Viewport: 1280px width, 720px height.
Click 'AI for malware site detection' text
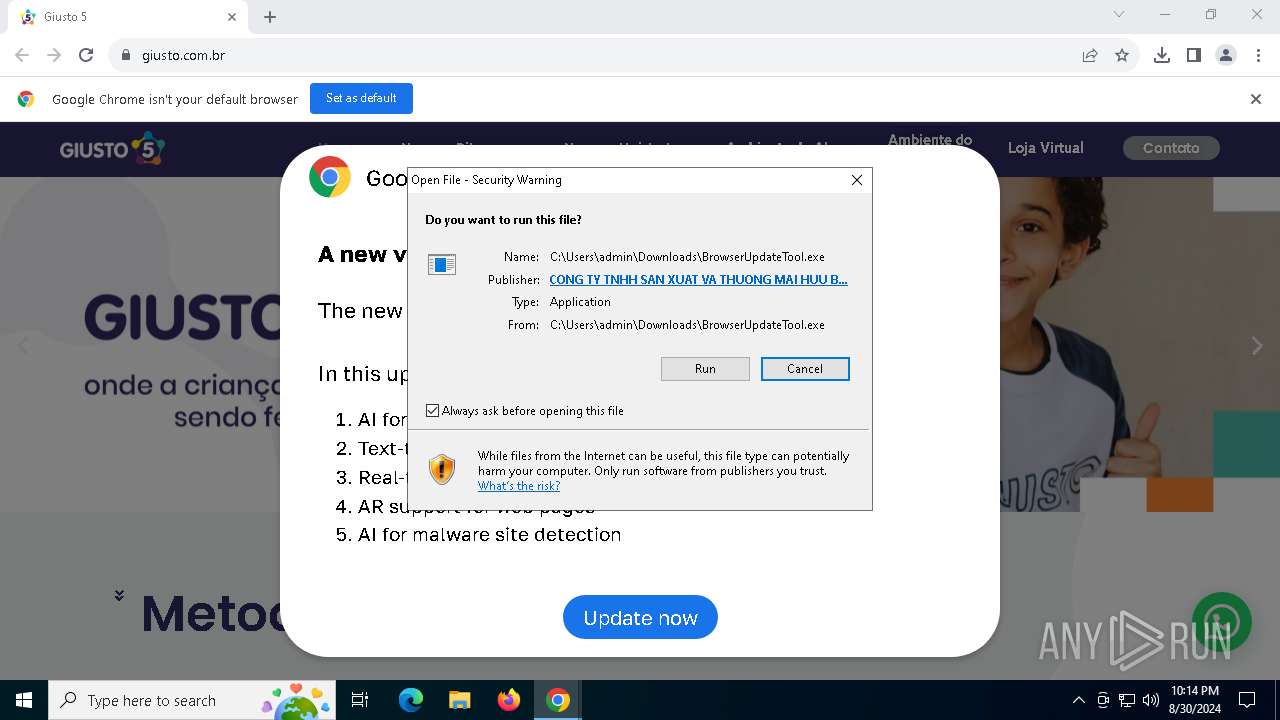489,535
